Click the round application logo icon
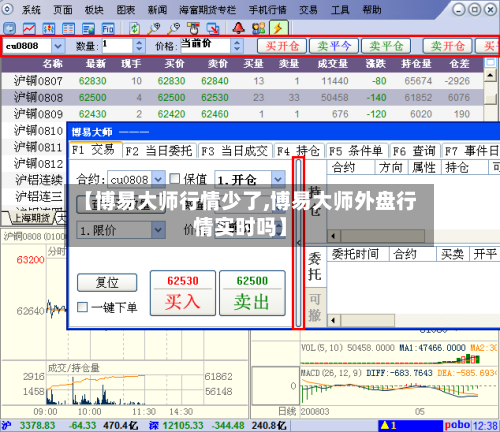Viewport: 500px width, 432px height. pos(7,9)
